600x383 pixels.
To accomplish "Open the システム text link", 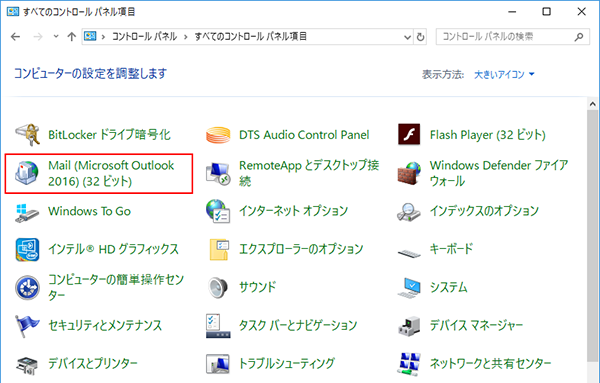I will point(448,287).
